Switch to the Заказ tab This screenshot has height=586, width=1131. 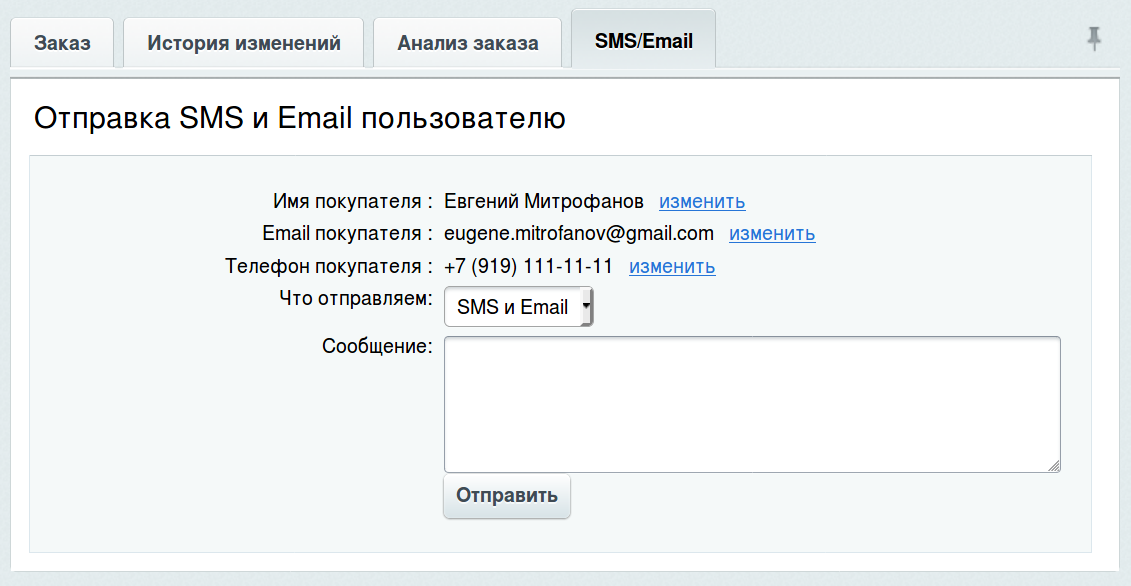tap(62, 43)
